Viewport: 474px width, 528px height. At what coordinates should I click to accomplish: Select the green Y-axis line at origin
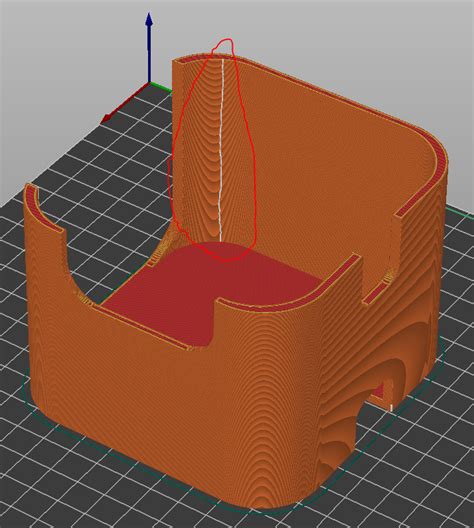[161, 84]
